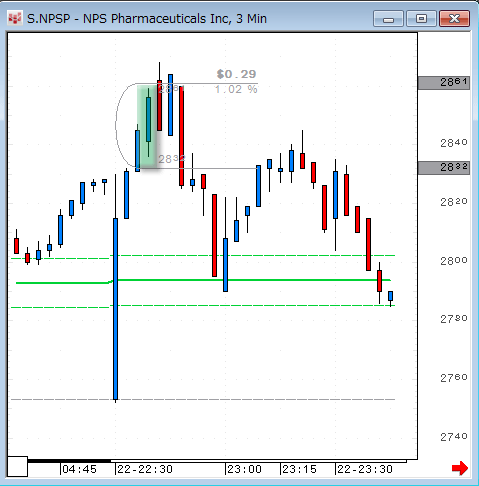Select the long red candle after the peak
Viewport: 479px width, 486px height.
(x=181, y=136)
